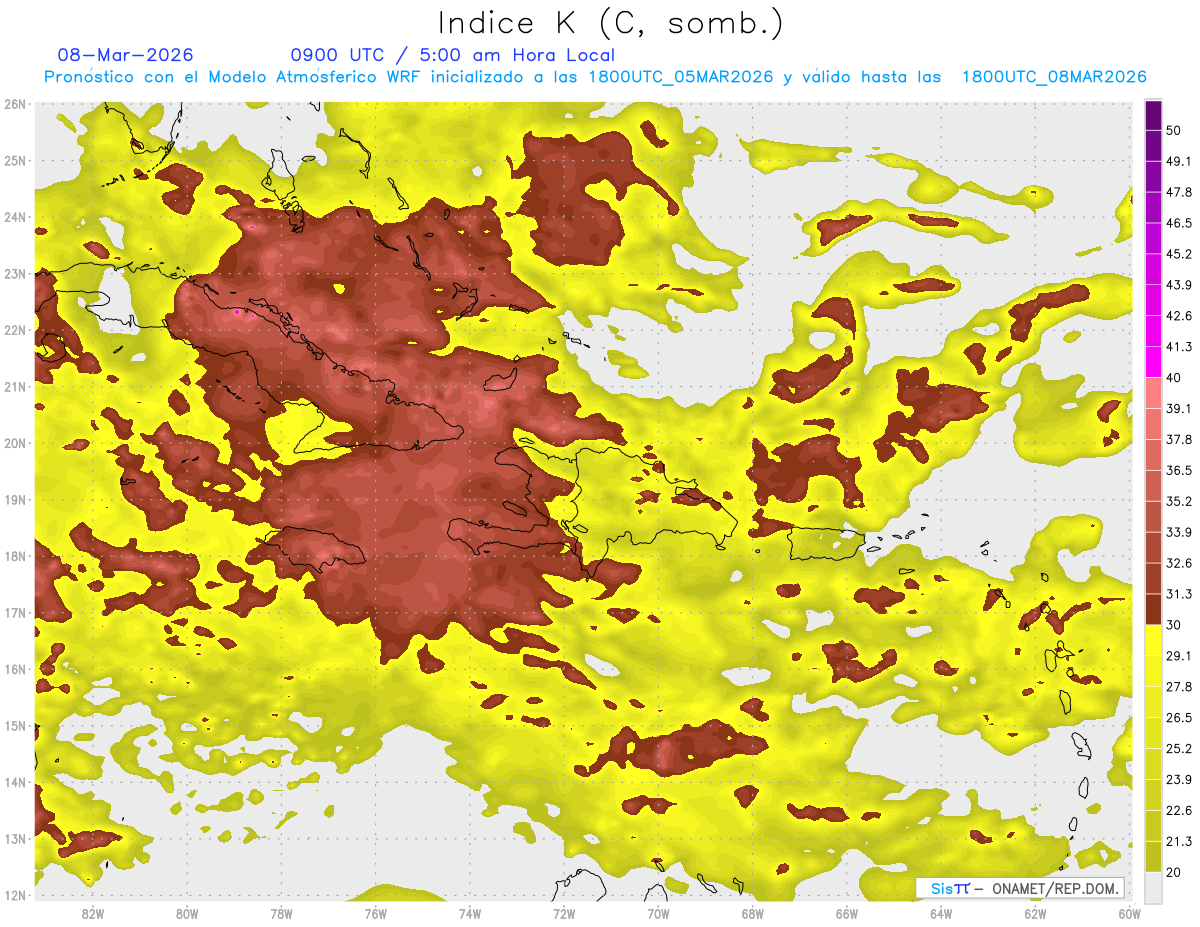Click the color scale label '21.3'
The image size is (1200, 927).
tap(1178, 841)
